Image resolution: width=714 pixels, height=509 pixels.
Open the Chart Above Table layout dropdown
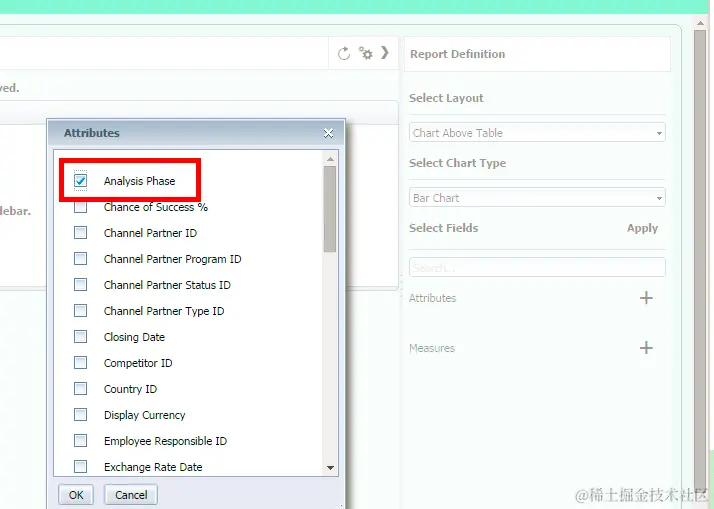[537, 133]
